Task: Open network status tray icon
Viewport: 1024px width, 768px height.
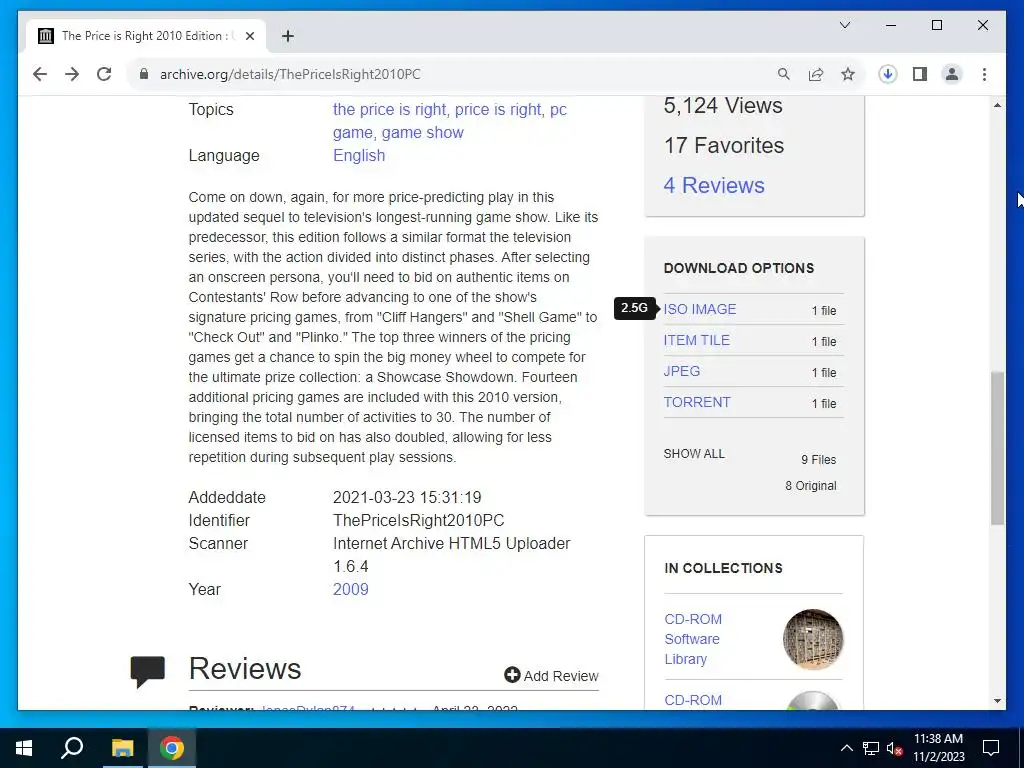Action: pos(871,748)
